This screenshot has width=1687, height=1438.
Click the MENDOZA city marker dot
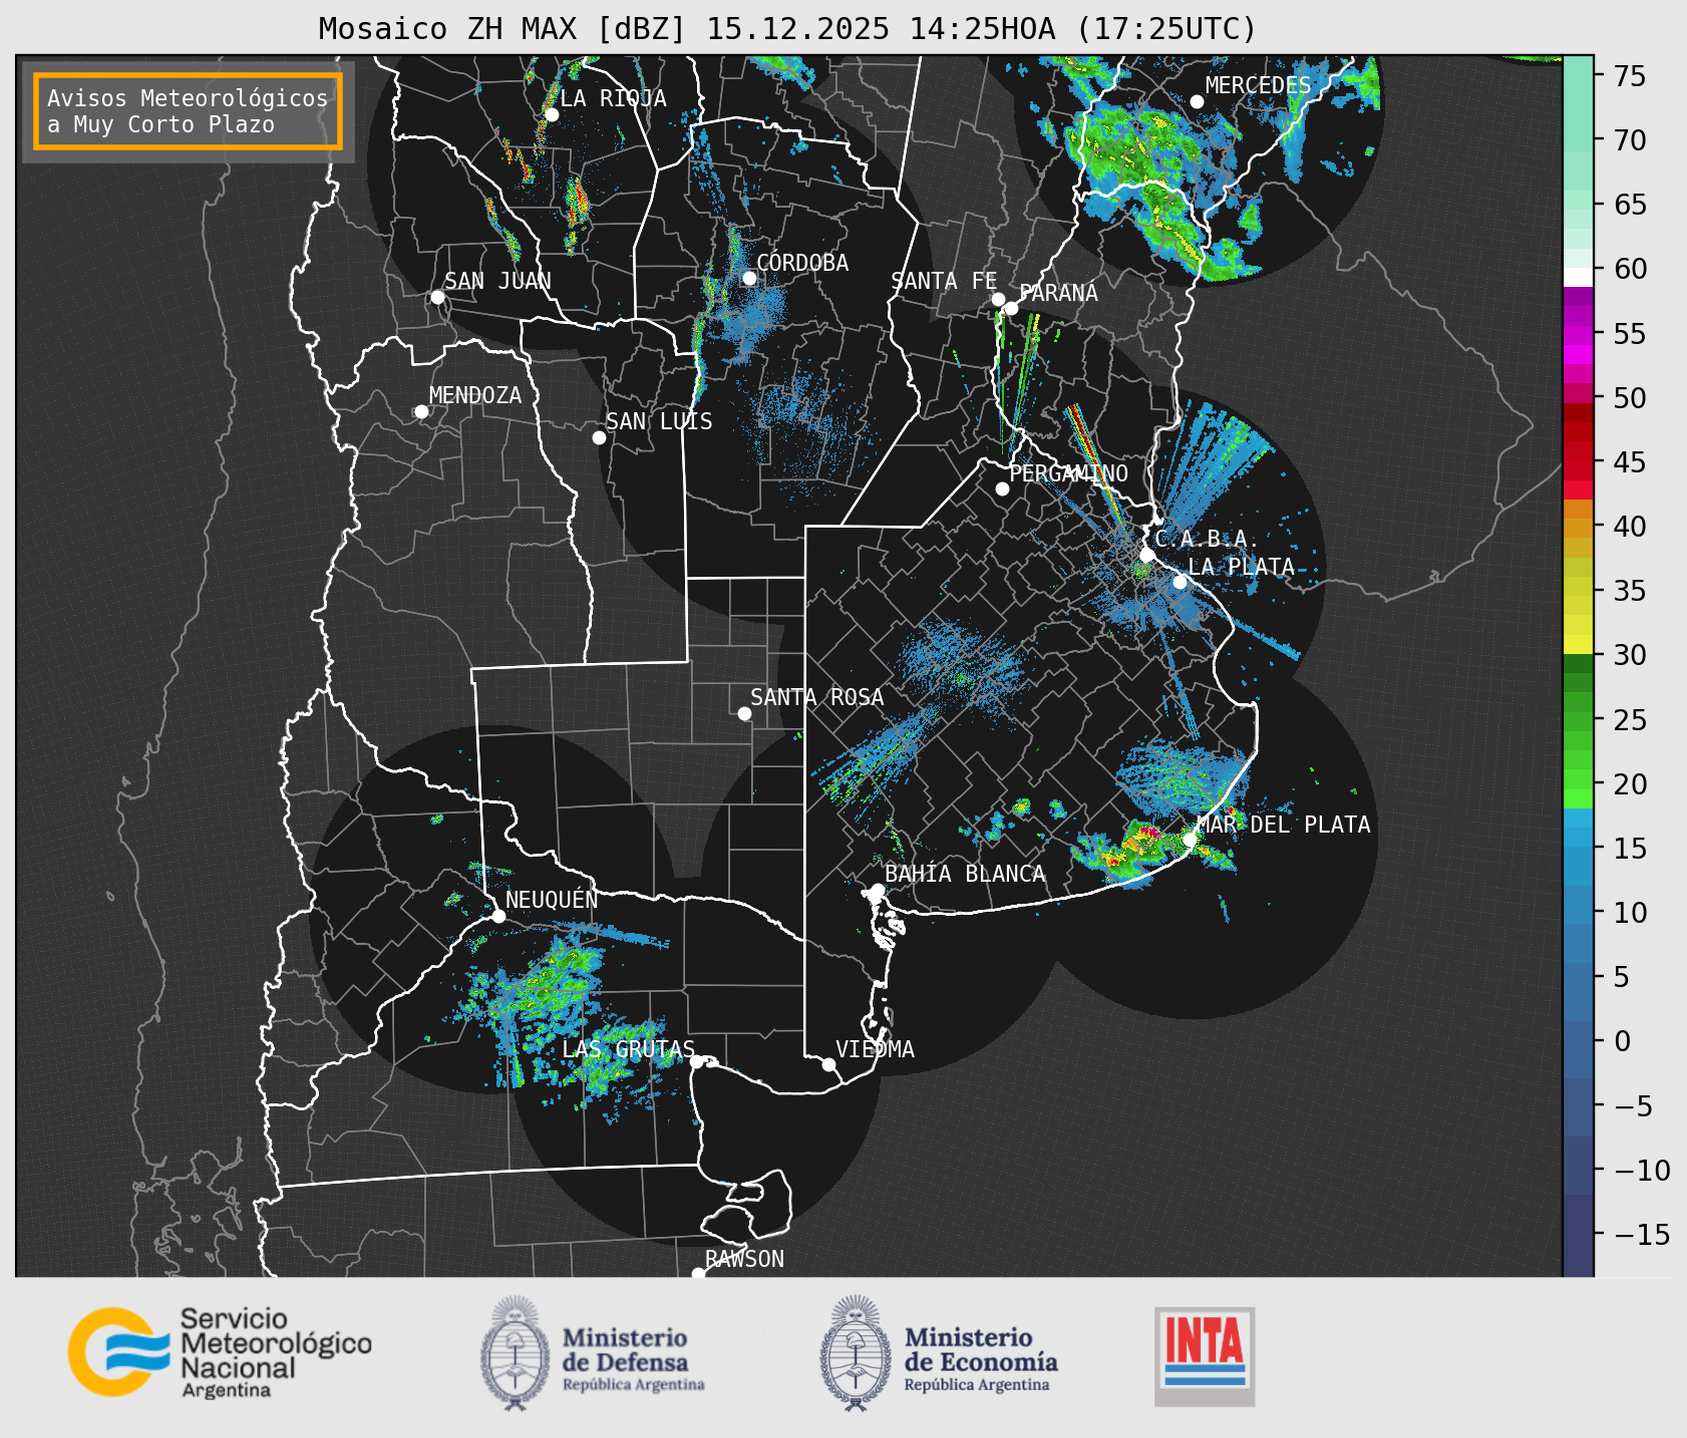pyautogui.click(x=421, y=412)
